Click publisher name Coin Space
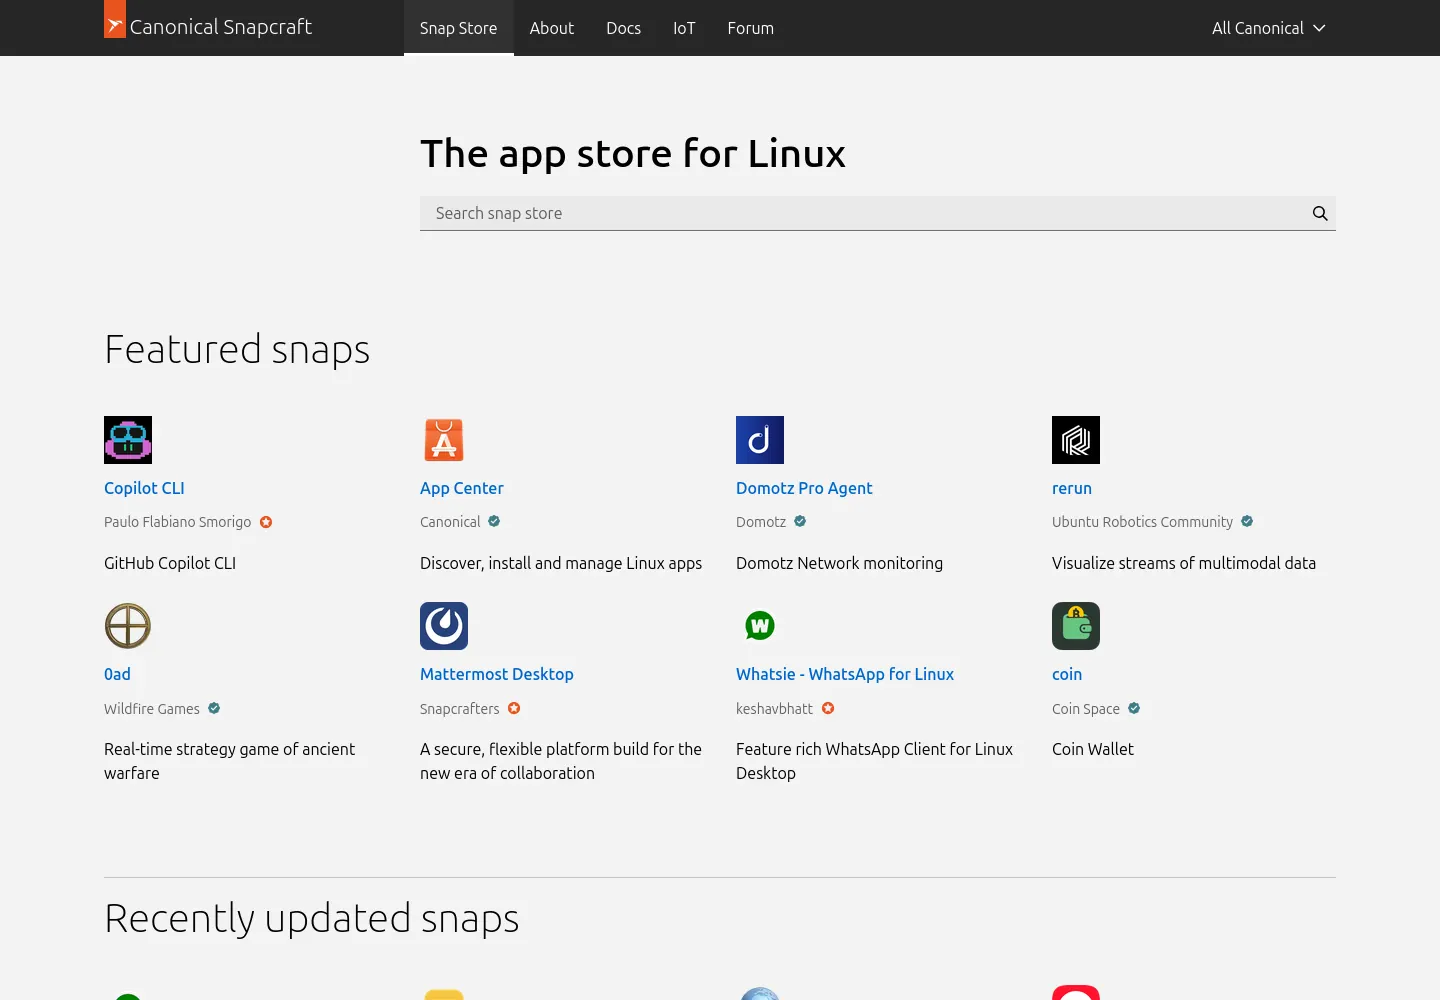 pos(1086,709)
